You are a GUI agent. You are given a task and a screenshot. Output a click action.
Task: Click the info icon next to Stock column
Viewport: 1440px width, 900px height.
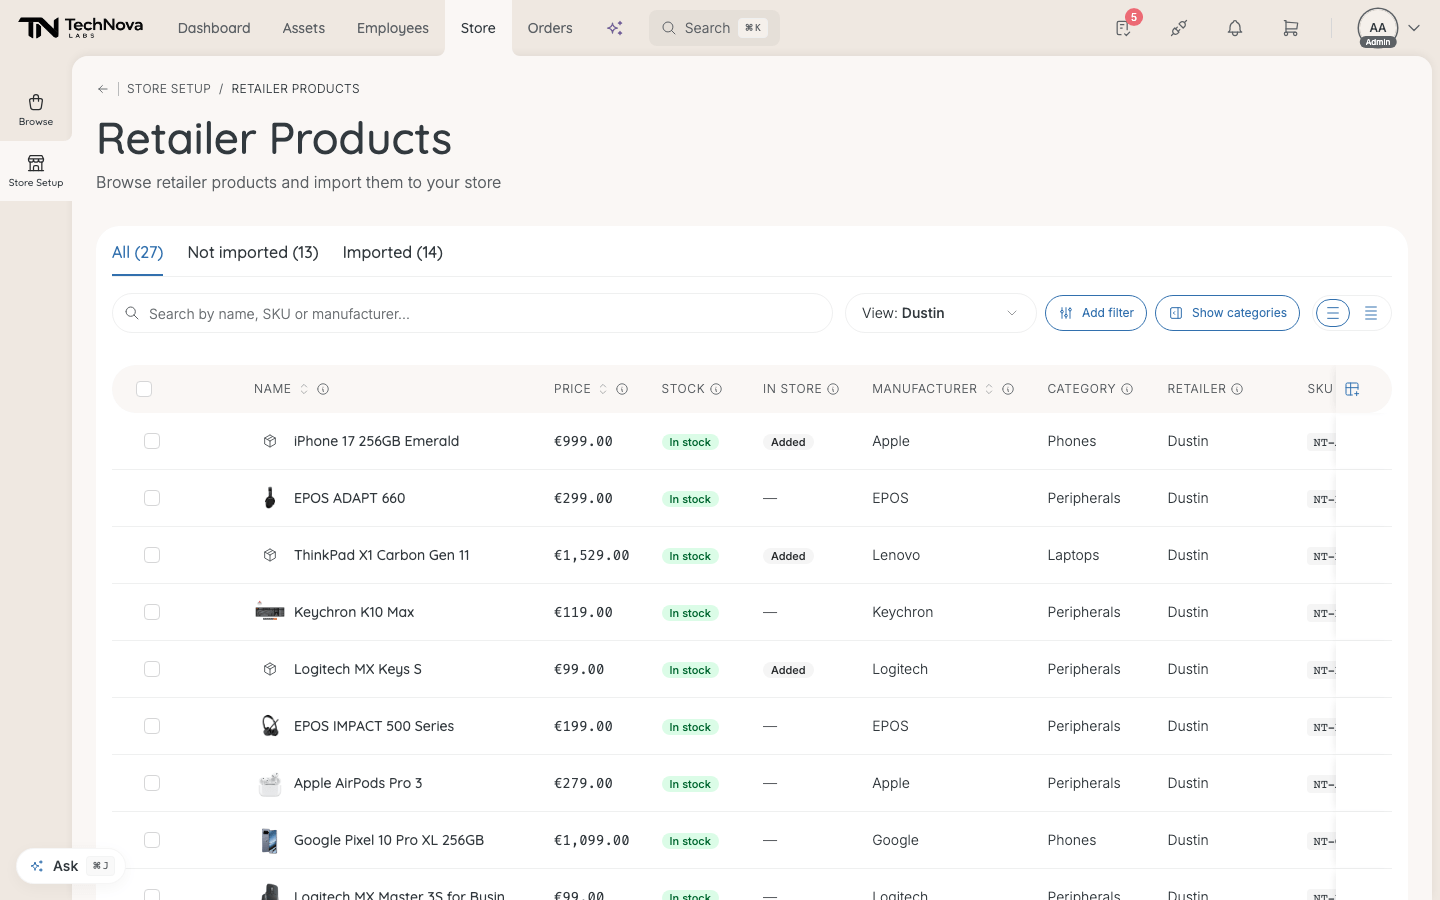click(x=716, y=389)
